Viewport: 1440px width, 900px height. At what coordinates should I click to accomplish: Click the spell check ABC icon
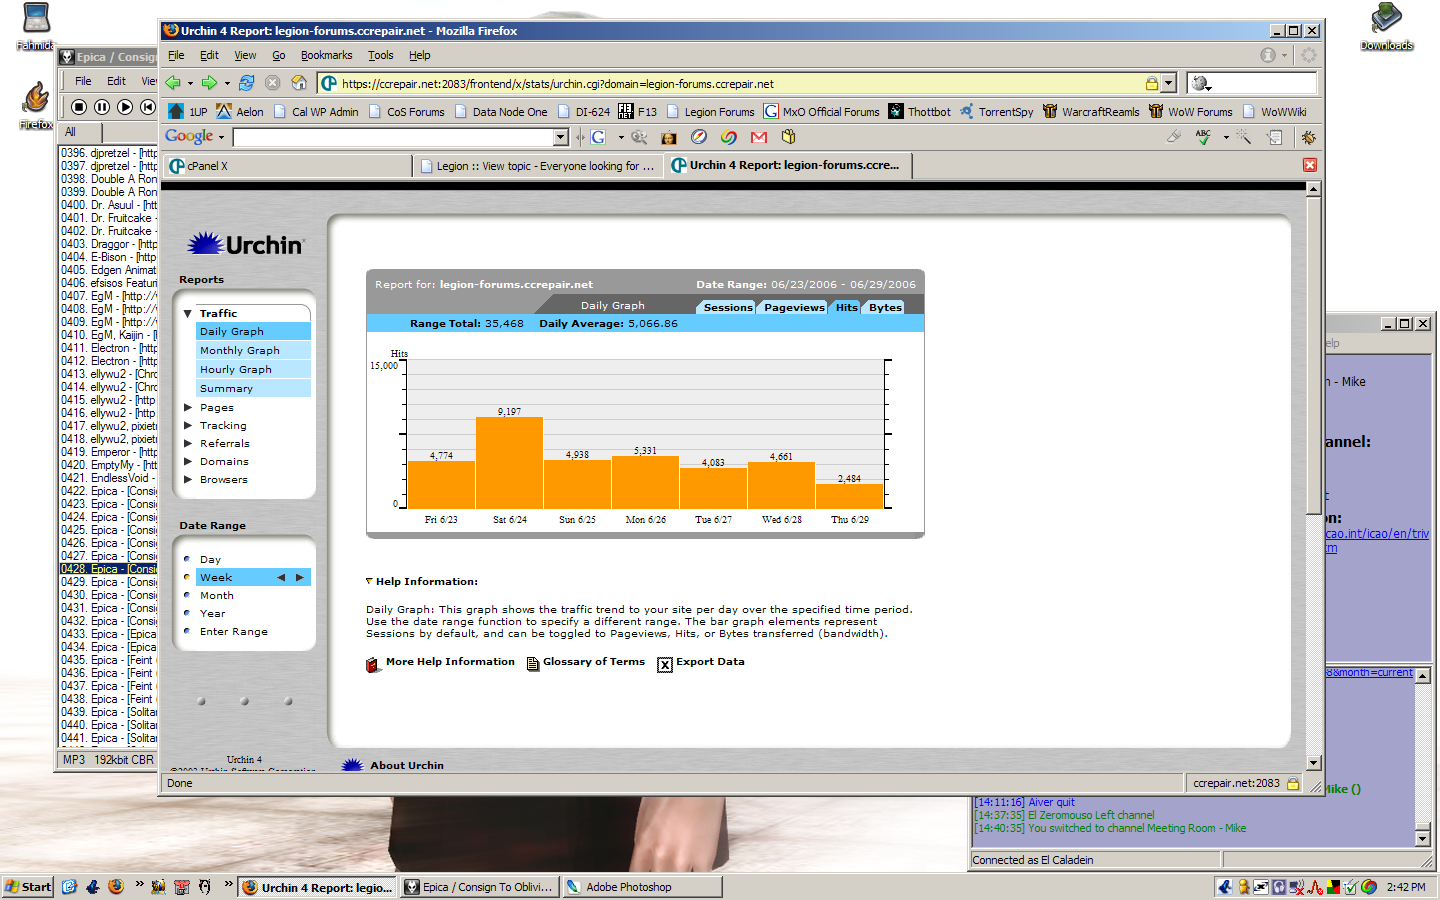click(x=1203, y=137)
